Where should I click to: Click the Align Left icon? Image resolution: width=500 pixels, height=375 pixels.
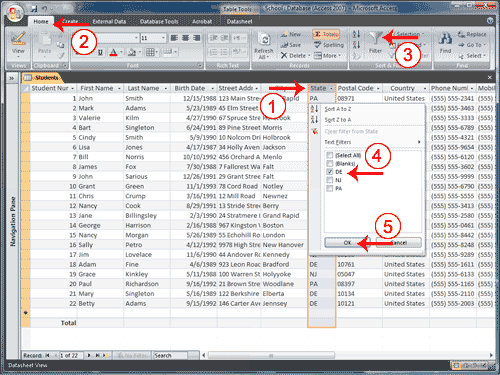point(174,38)
